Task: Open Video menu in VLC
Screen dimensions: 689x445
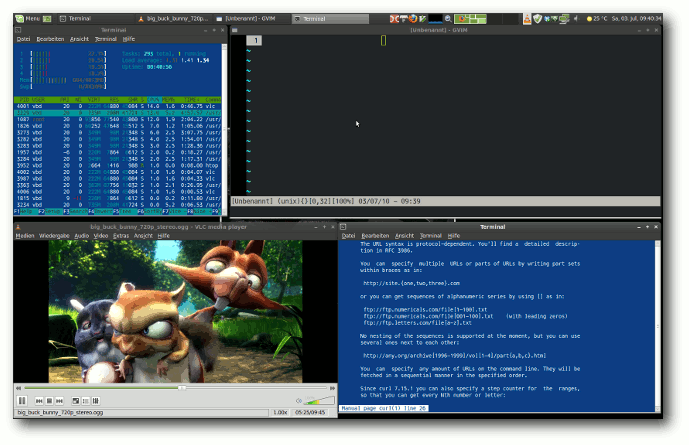Action: click(x=101, y=236)
